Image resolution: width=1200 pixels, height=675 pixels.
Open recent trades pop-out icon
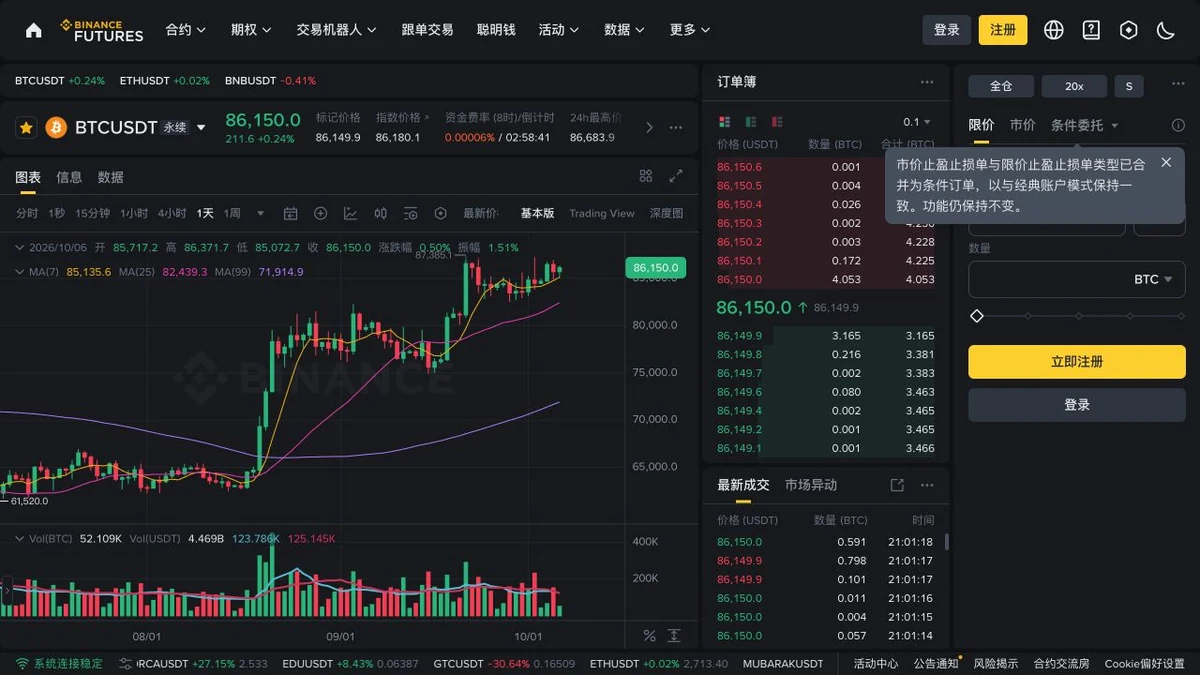pyautogui.click(x=897, y=485)
